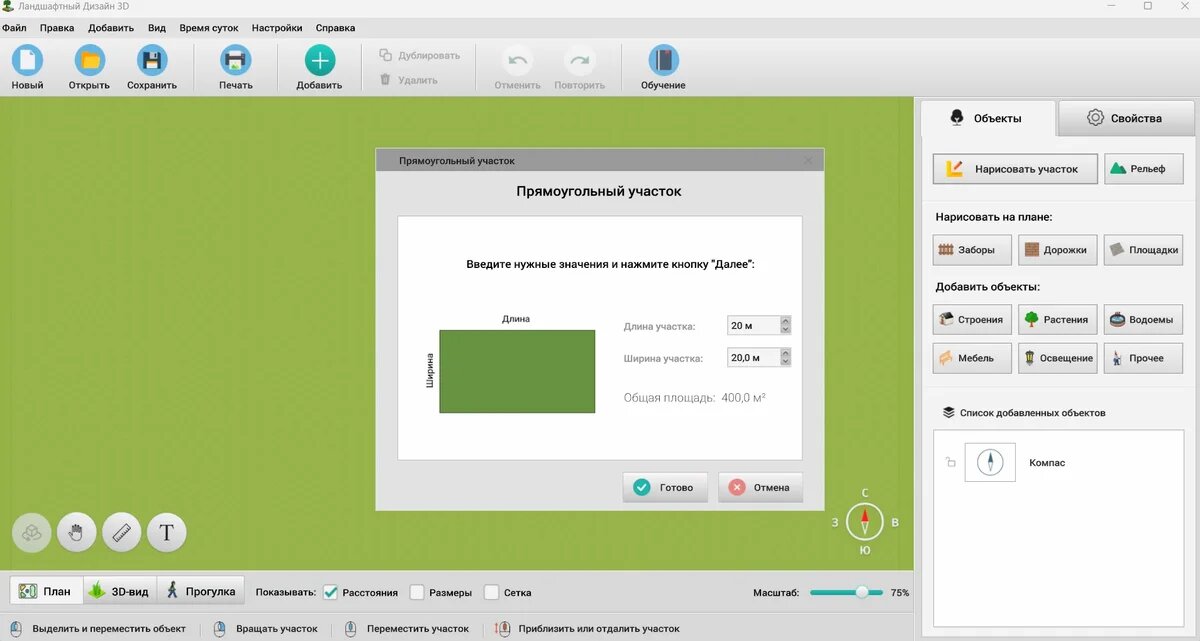The width and height of the screenshot is (1200, 641).
Task: Click the Удалить trash toolbar item
Action: click(408, 80)
